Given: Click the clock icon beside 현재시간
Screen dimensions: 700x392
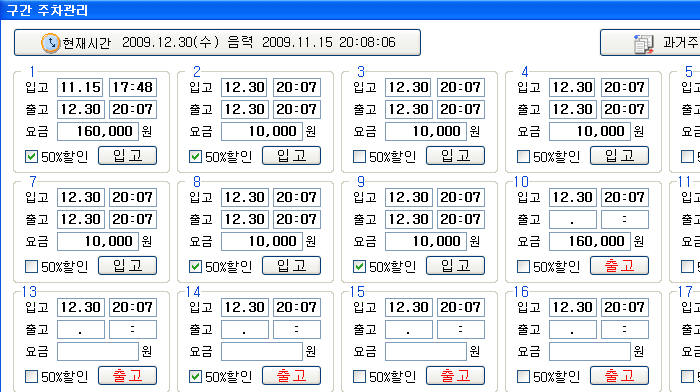Looking at the screenshot, I should coord(50,43).
